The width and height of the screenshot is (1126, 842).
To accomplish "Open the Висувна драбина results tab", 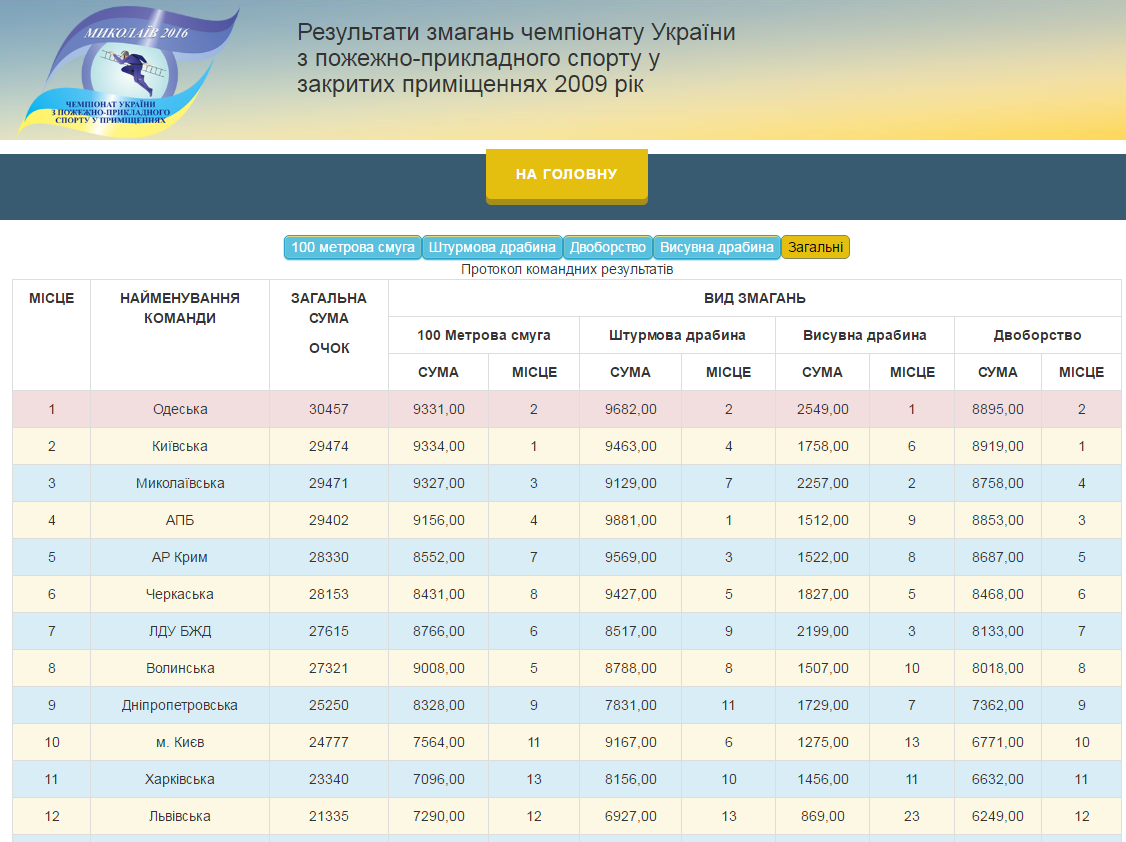I will click(717, 247).
